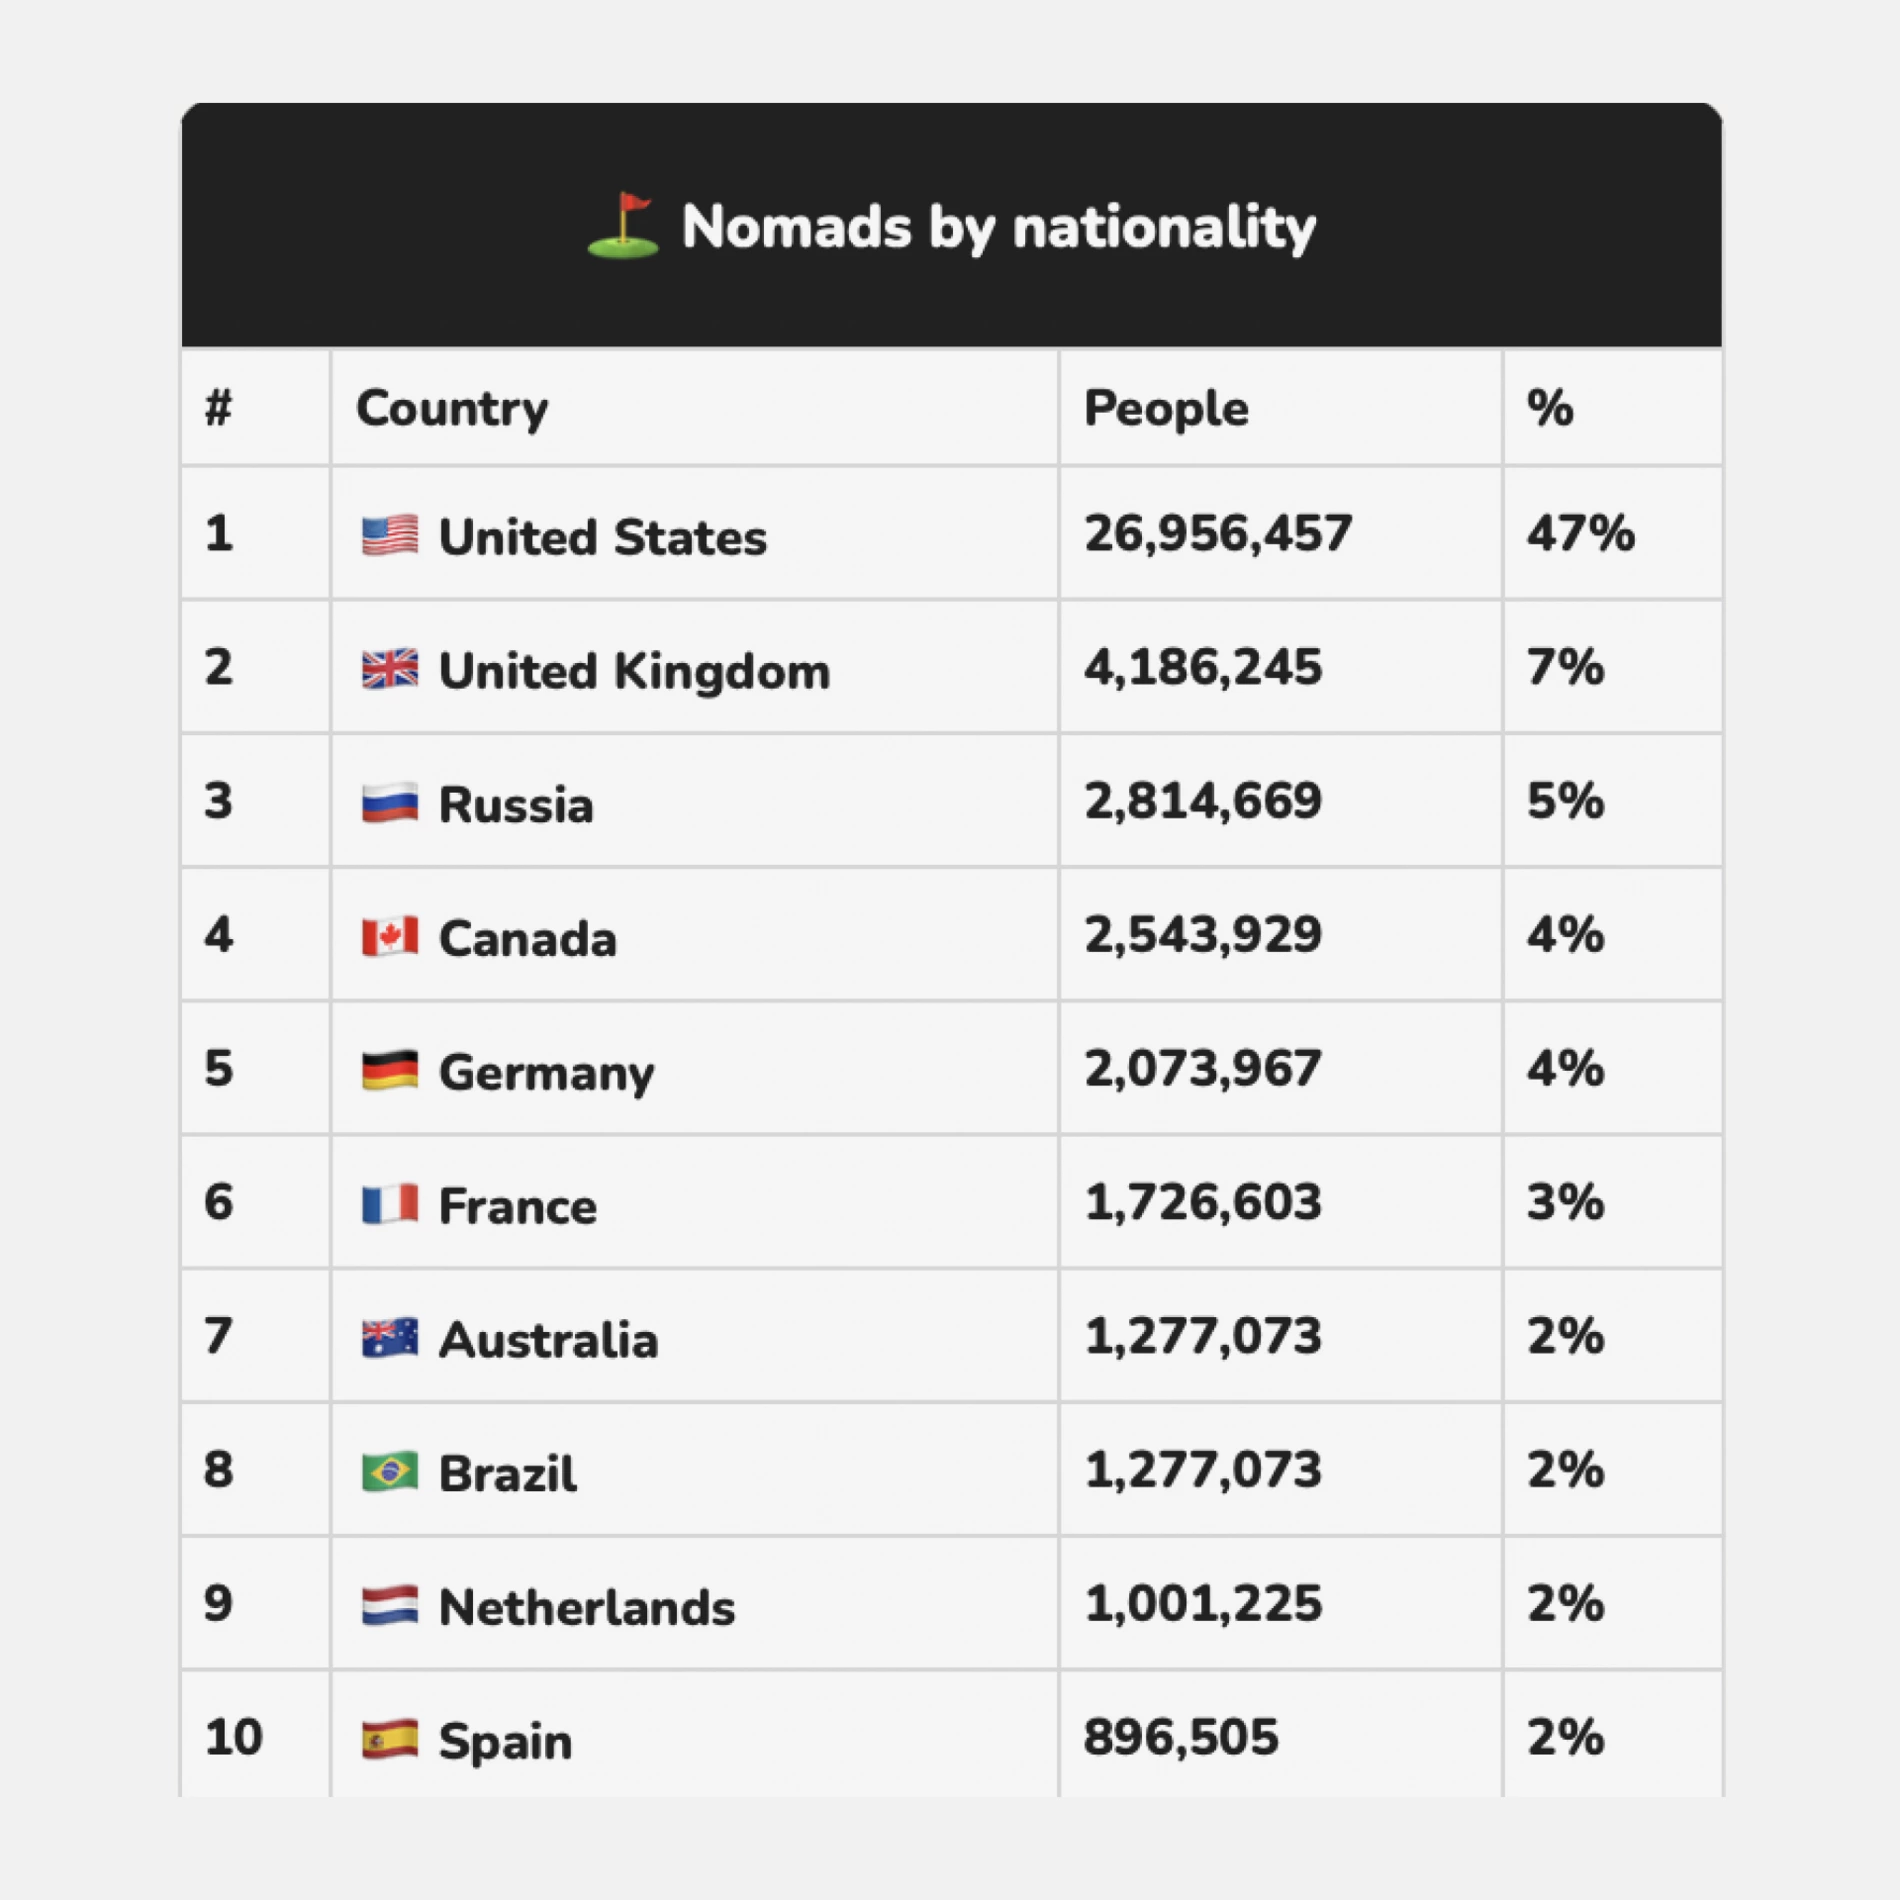The image size is (1900, 1900).
Task: Select the 26,956,457 people value
Action: (x=1218, y=534)
